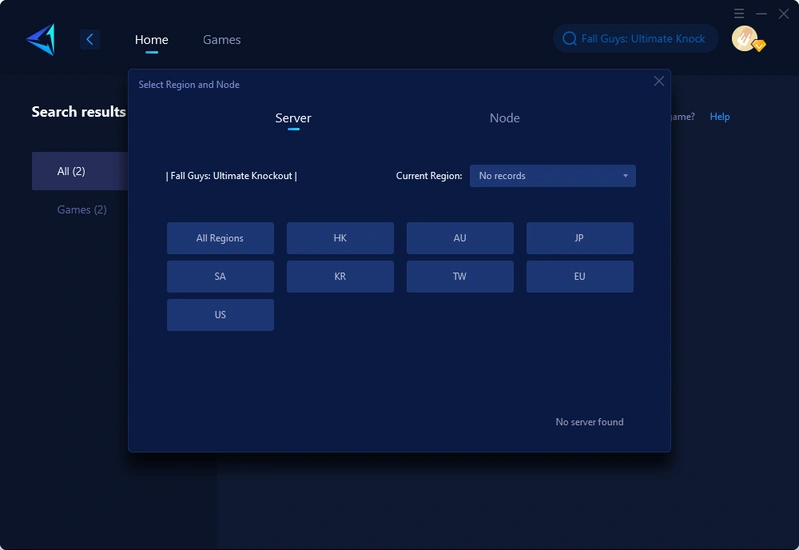Click the Fall Guys search input field
799x550 pixels.
click(643, 39)
